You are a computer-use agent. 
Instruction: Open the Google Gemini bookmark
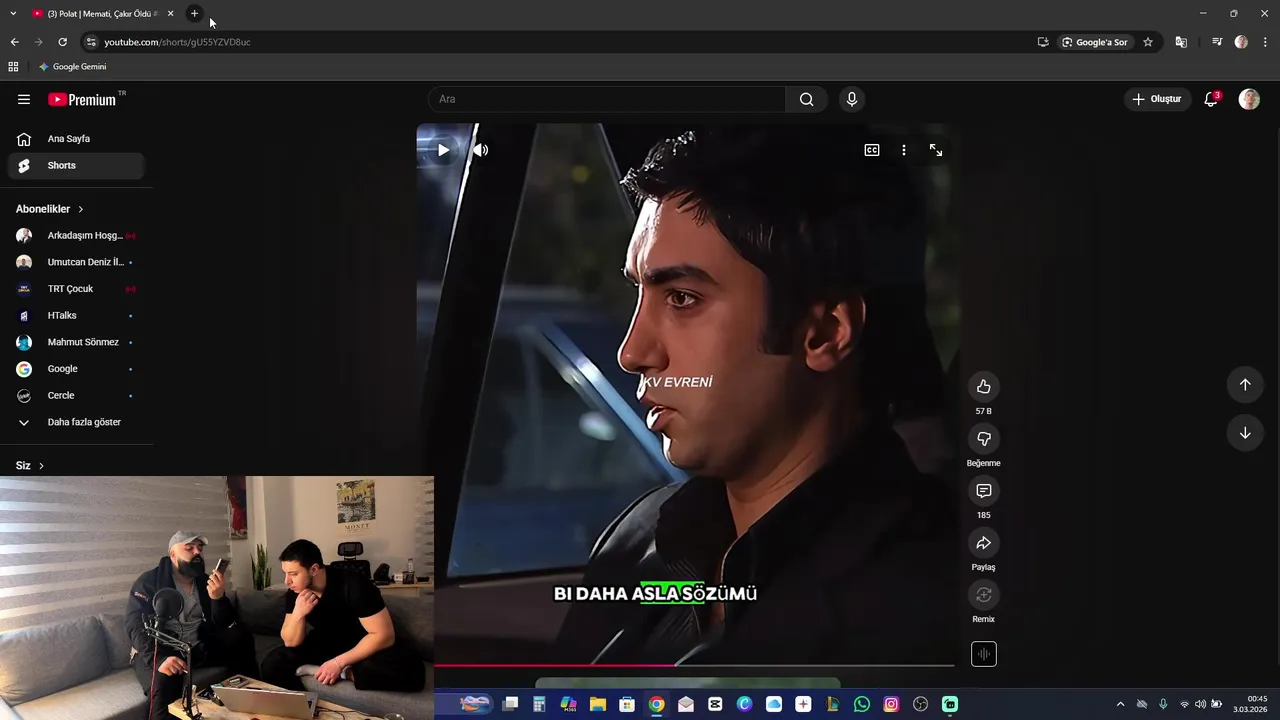[x=72, y=67]
